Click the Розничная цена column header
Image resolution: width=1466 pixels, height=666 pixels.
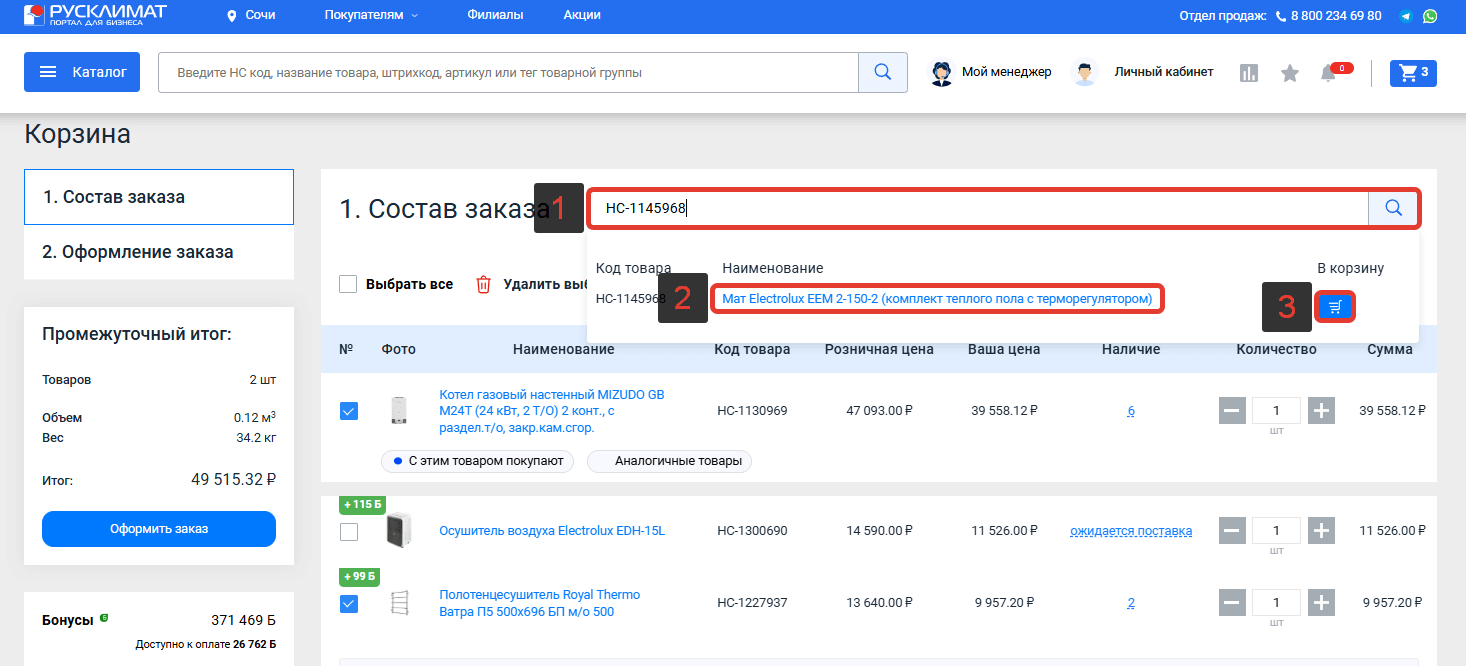tap(879, 349)
